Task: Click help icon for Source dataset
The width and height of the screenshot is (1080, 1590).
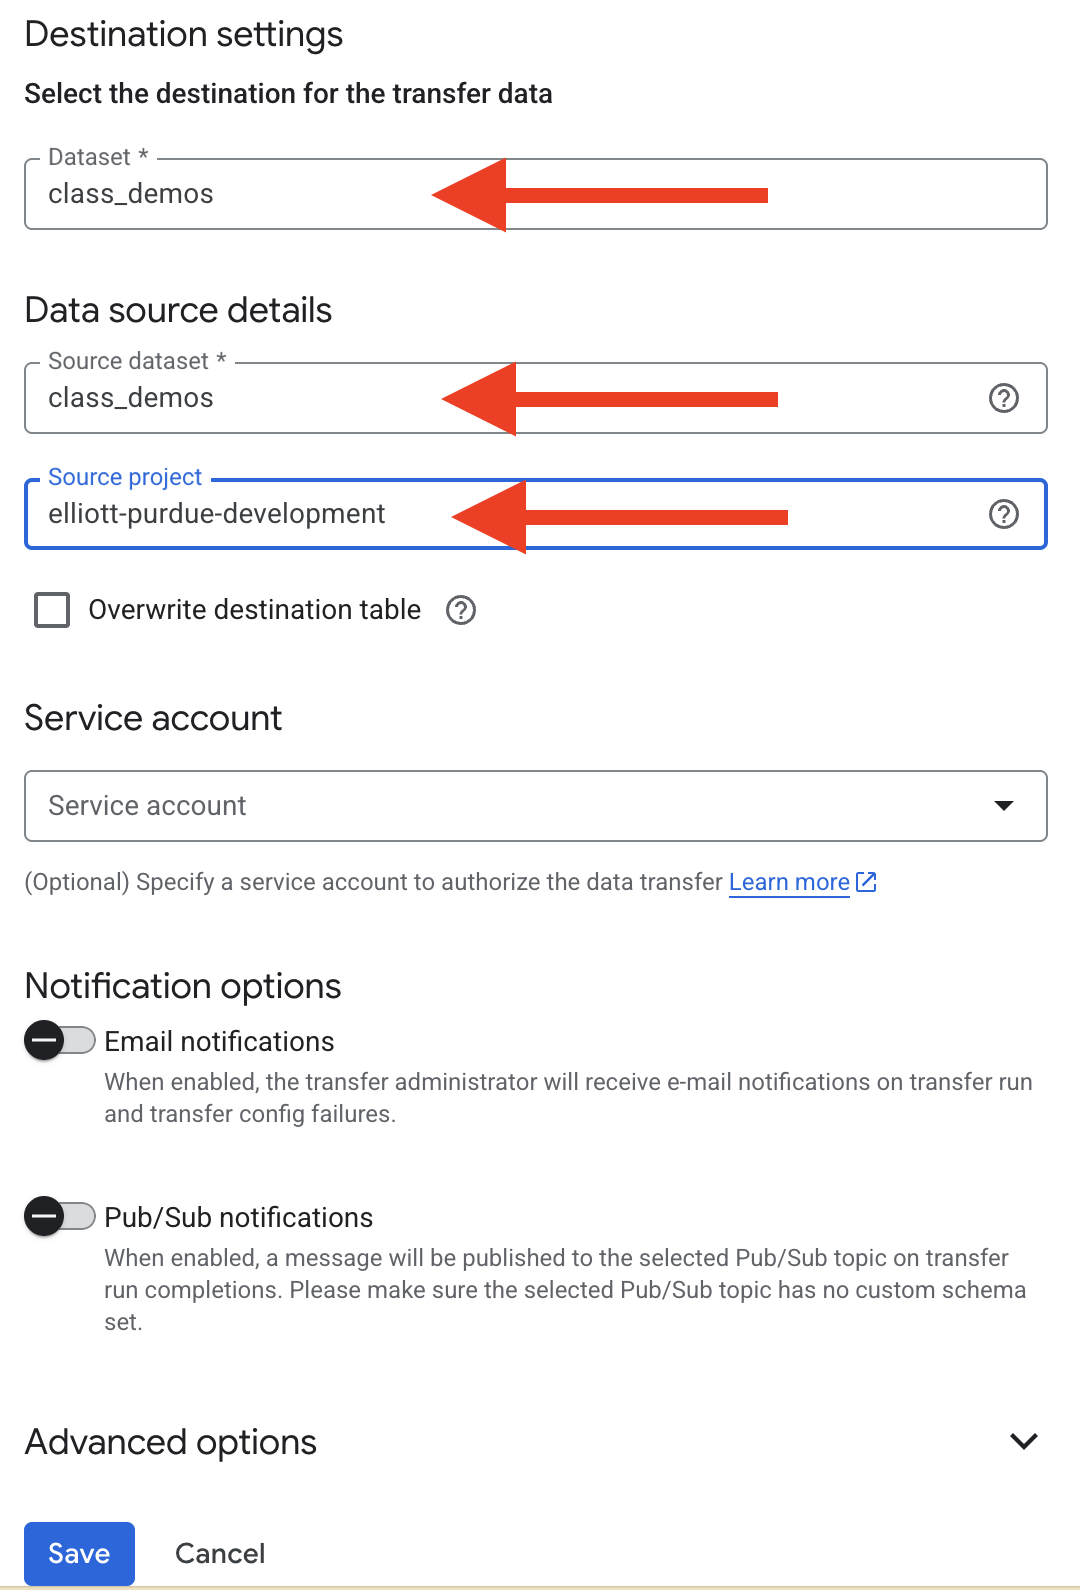Action: tap(1003, 398)
